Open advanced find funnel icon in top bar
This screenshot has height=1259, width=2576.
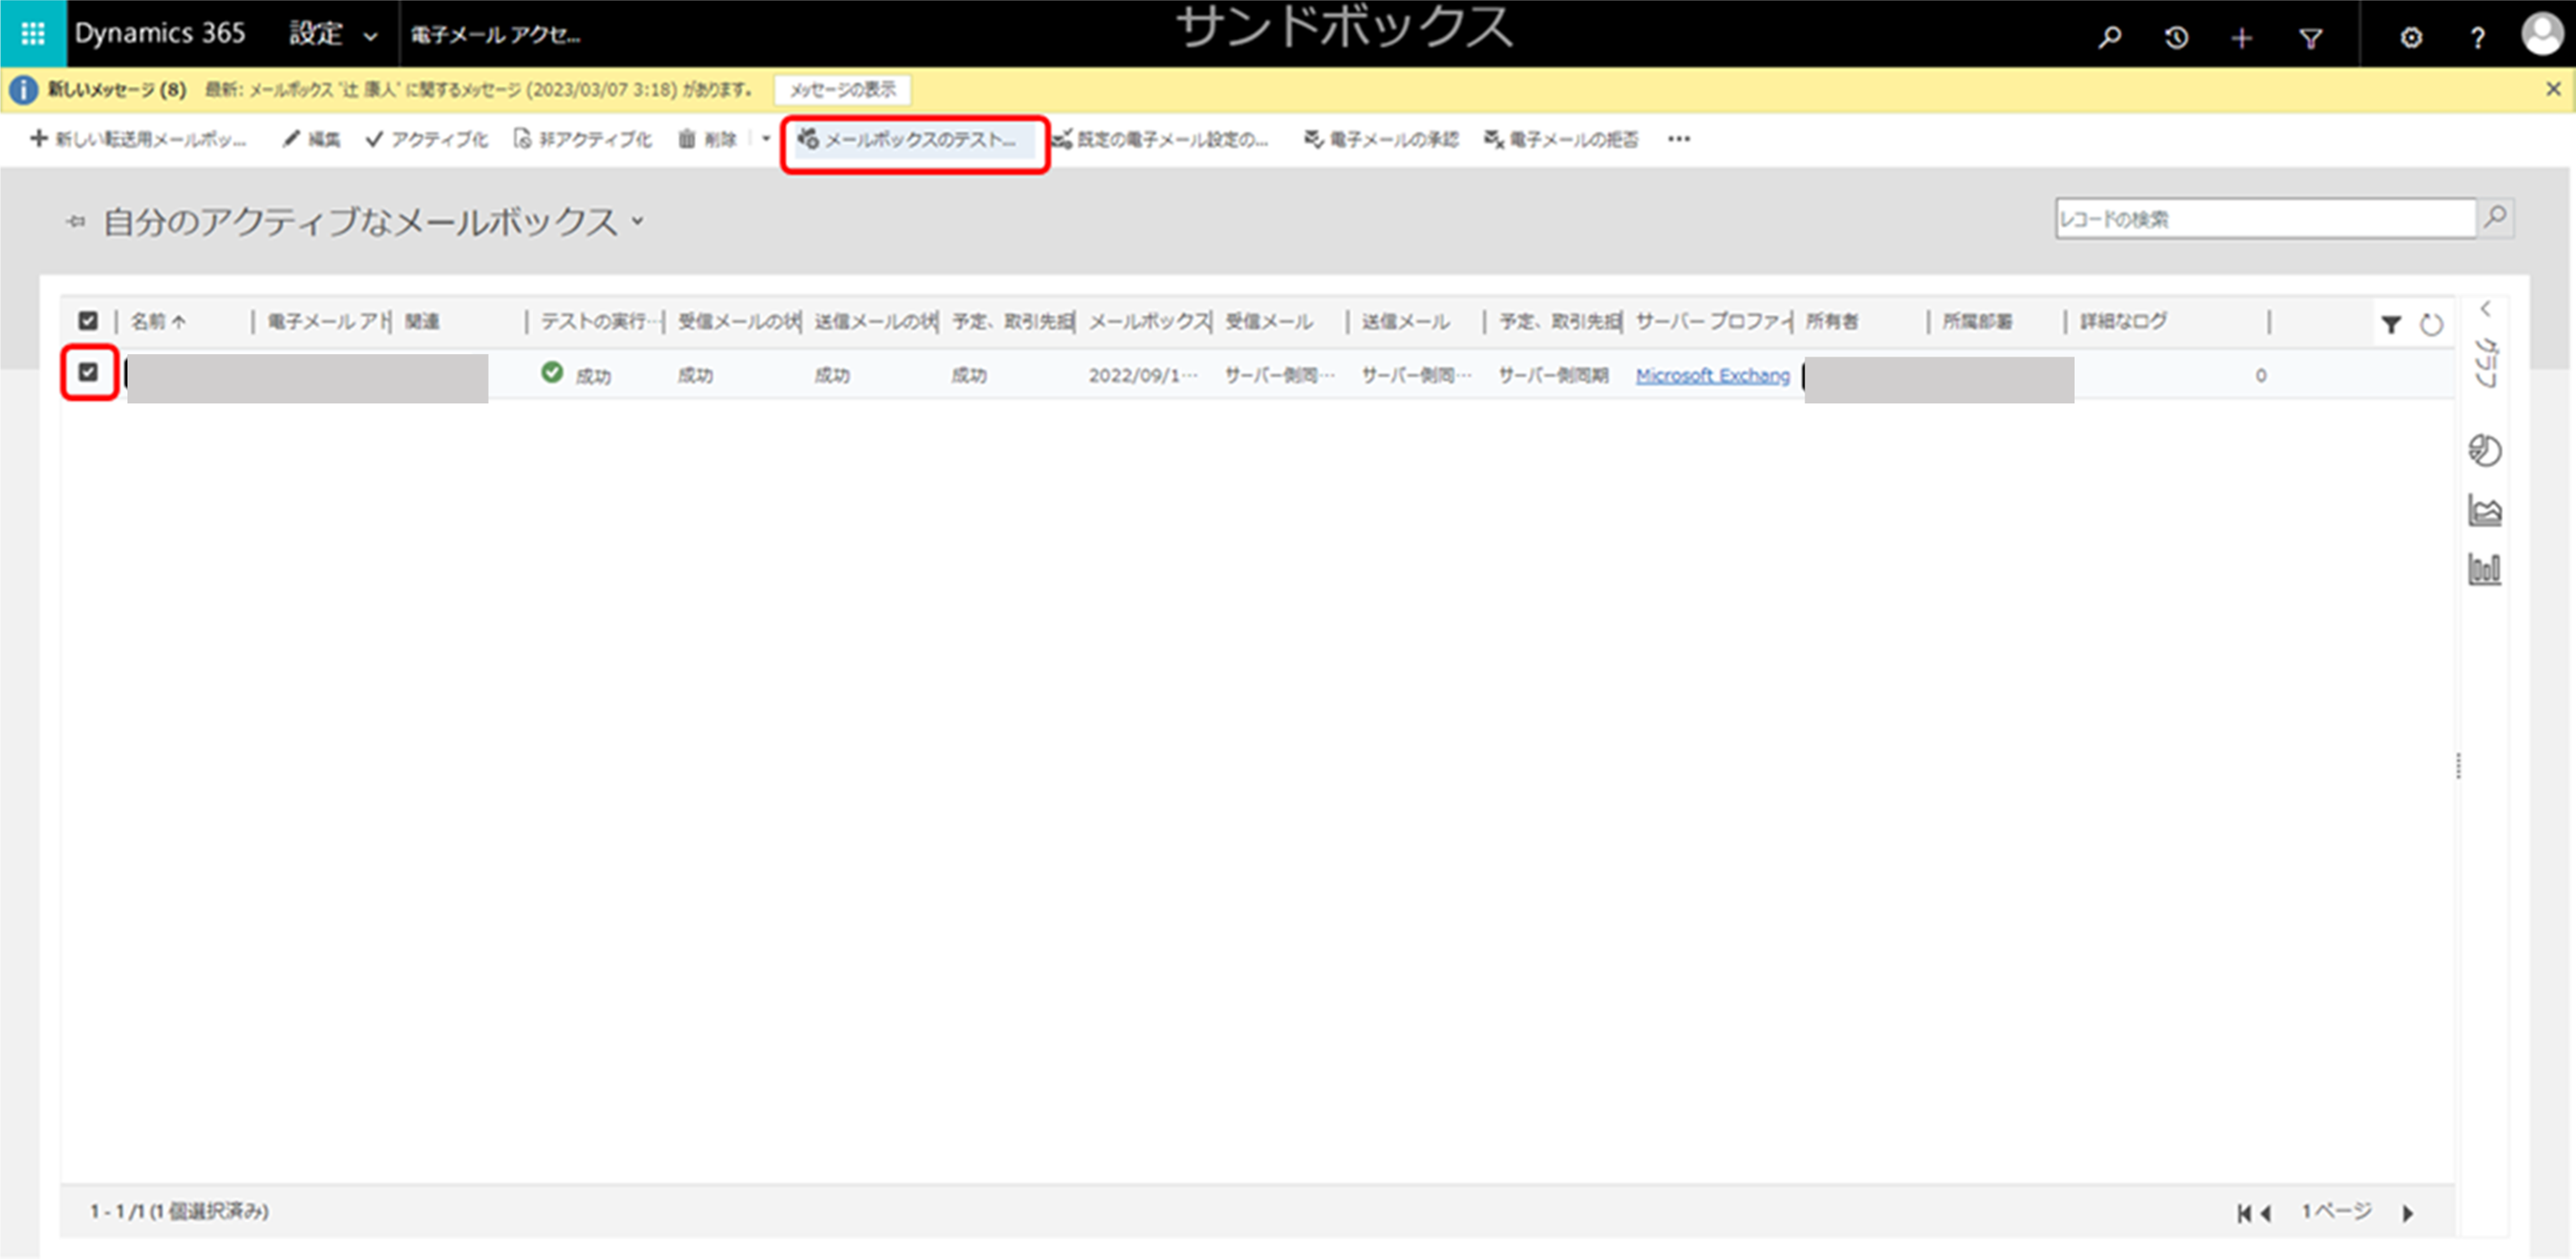click(x=2310, y=38)
